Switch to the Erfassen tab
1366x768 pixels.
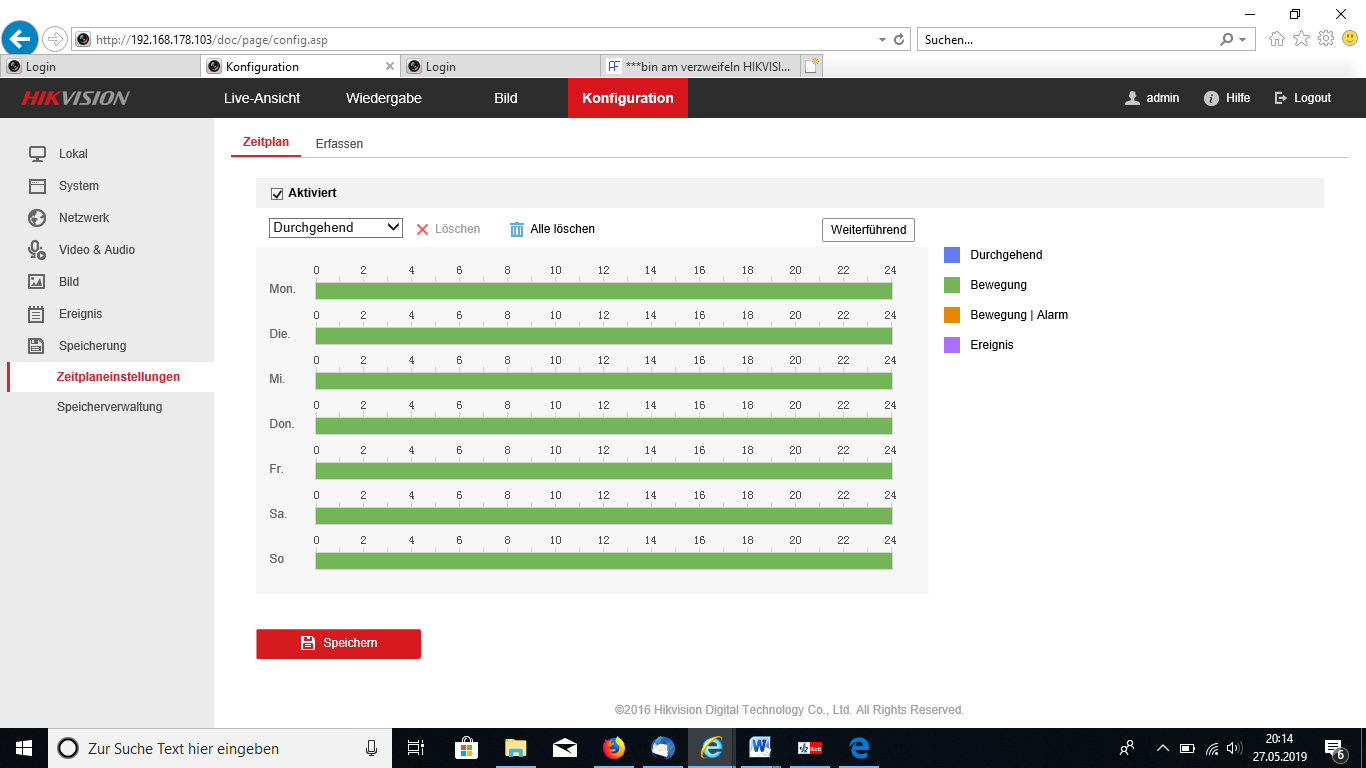[339, 144]
